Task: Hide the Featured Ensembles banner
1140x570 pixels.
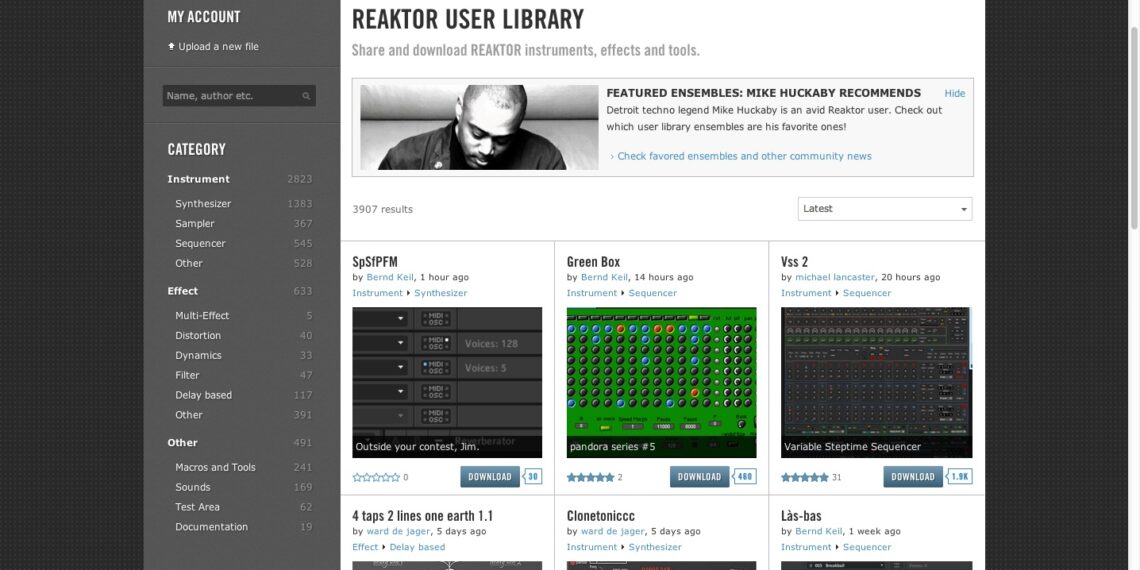Action: [955, 93]
